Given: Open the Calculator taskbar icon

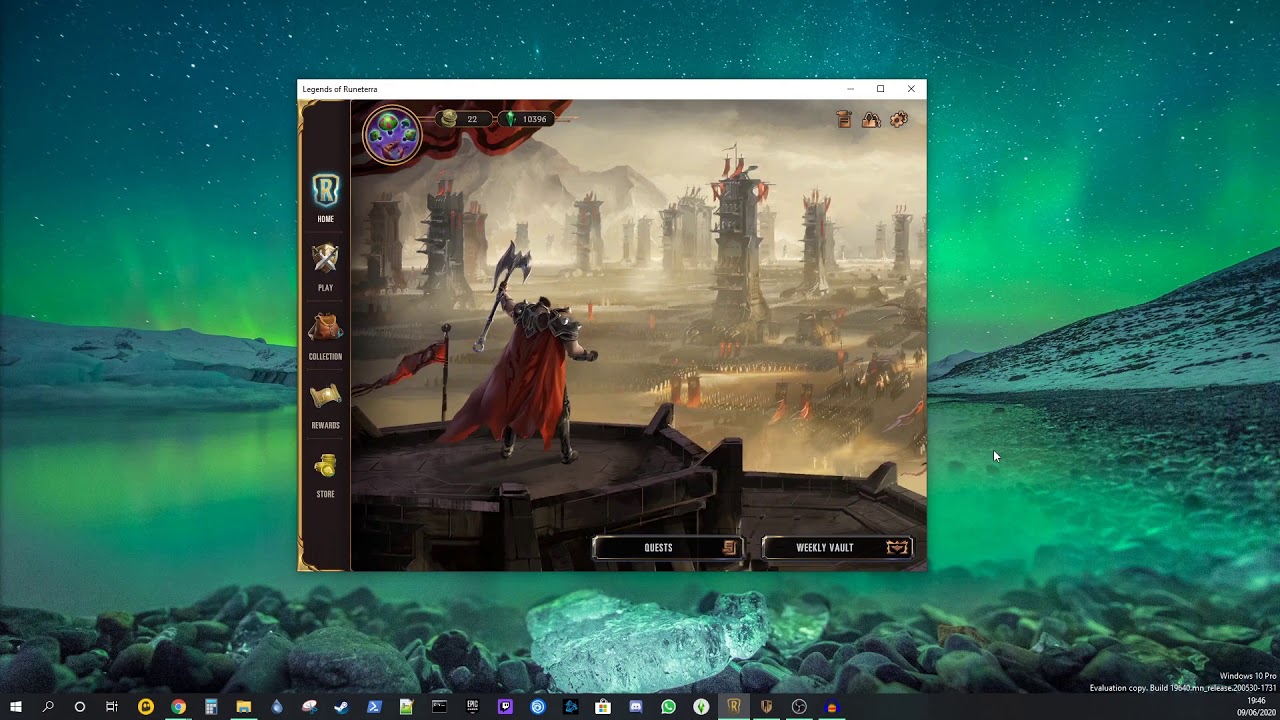Looking at the screenshot, I should 211,707.
